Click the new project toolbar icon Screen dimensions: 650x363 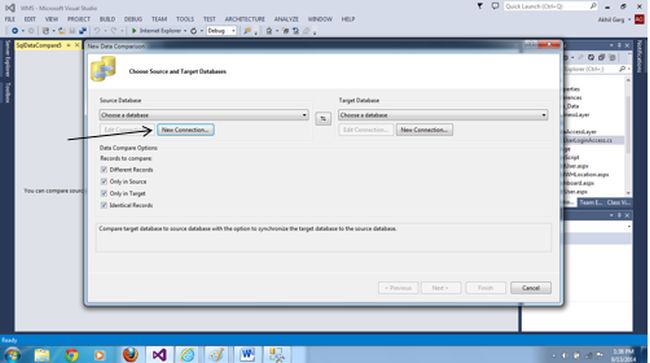46,31
